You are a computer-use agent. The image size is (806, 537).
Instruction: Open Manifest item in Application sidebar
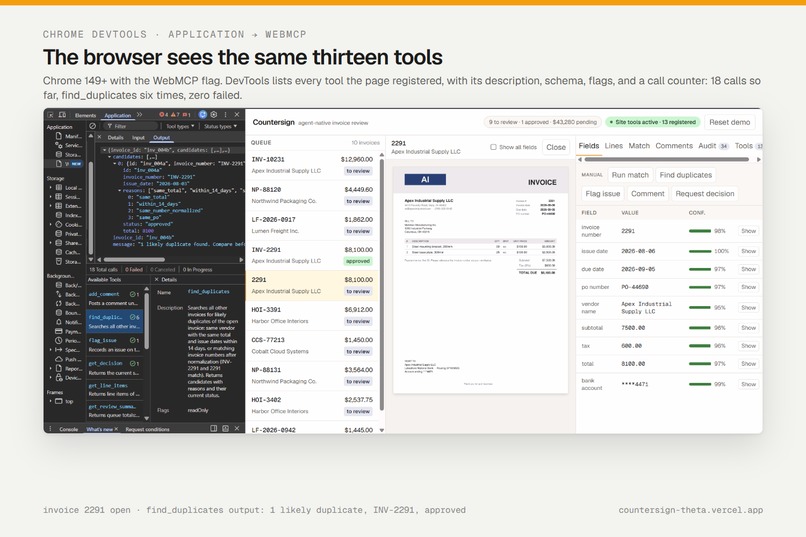tap(69, 136)
